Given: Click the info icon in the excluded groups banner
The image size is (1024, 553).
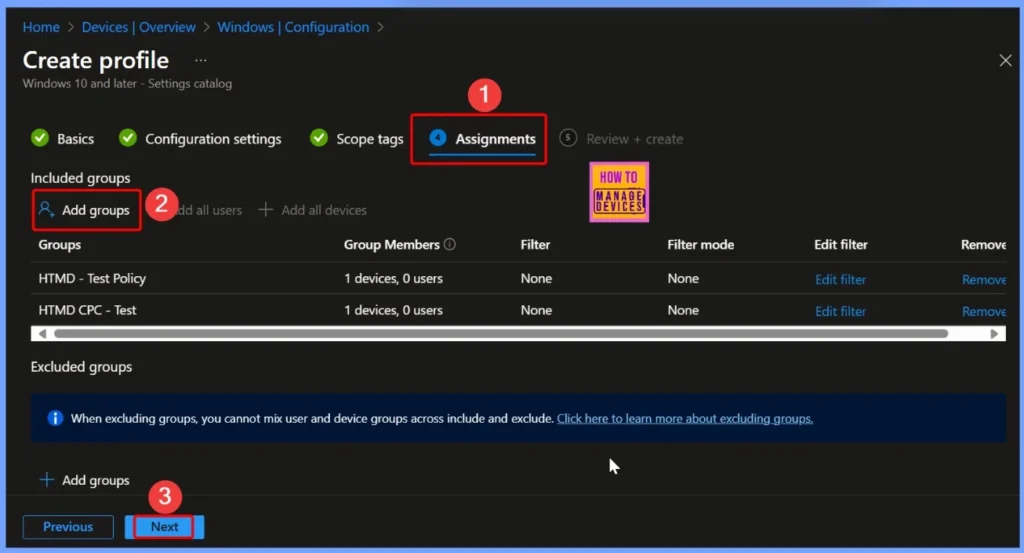Looking at the screenshot, I should [55, 418].
